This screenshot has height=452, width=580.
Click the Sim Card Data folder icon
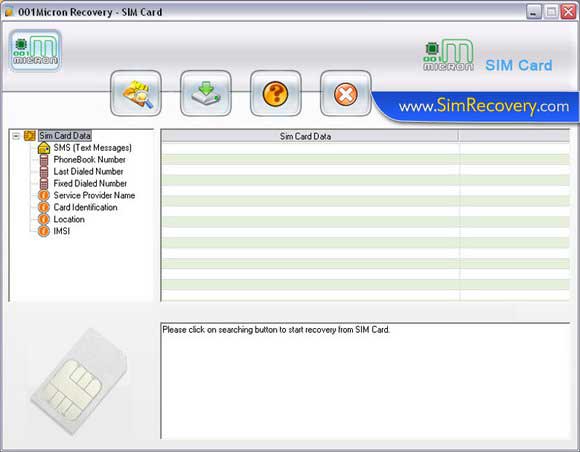(30, 136)
